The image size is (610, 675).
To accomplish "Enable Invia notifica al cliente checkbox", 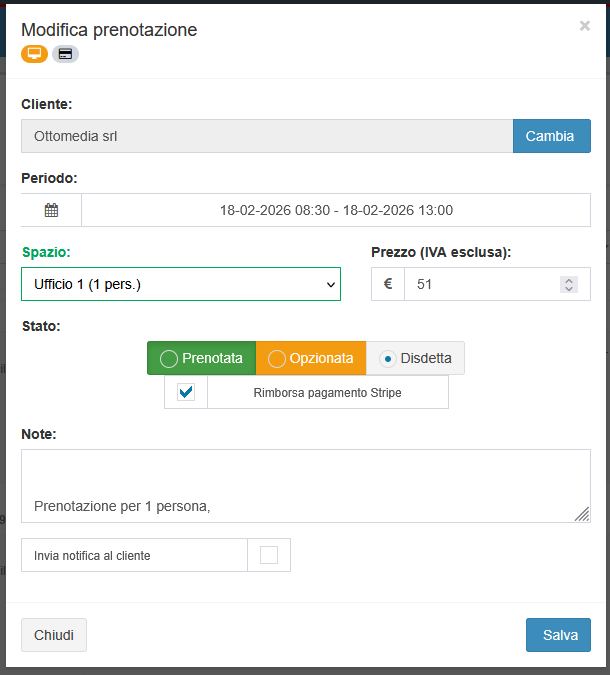I will (x=269, y=555).
